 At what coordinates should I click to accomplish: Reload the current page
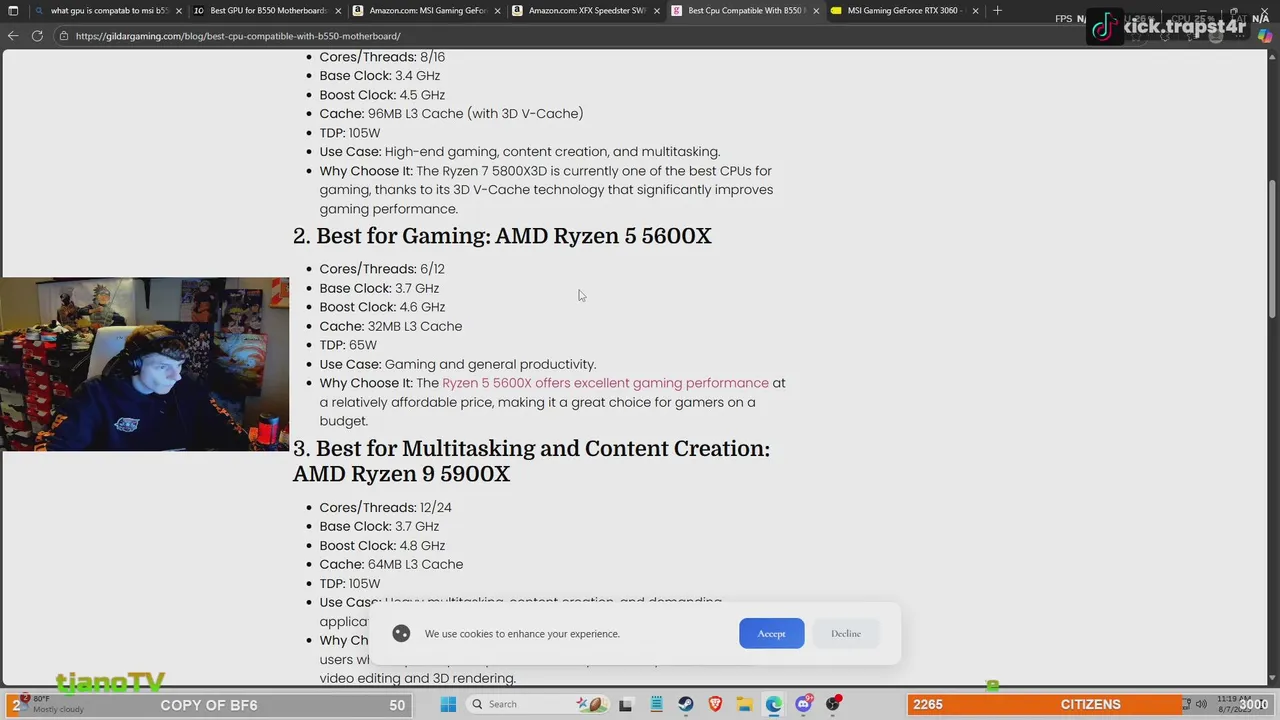pyautogui.click(x=37, y=36)
